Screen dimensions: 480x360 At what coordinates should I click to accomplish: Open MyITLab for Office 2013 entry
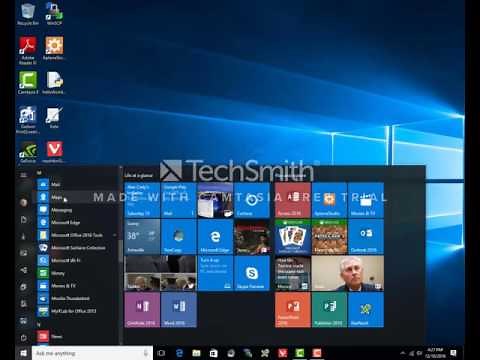coord(77,311)
